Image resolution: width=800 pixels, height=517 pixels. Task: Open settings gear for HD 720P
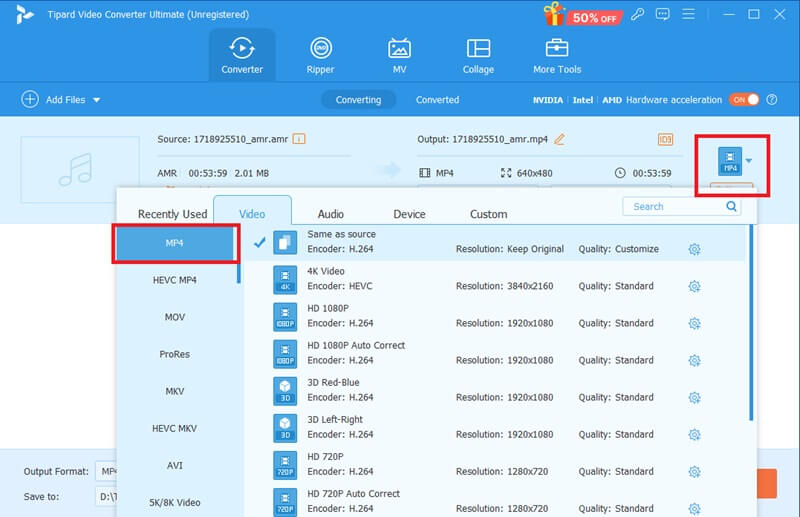[694, 472]
